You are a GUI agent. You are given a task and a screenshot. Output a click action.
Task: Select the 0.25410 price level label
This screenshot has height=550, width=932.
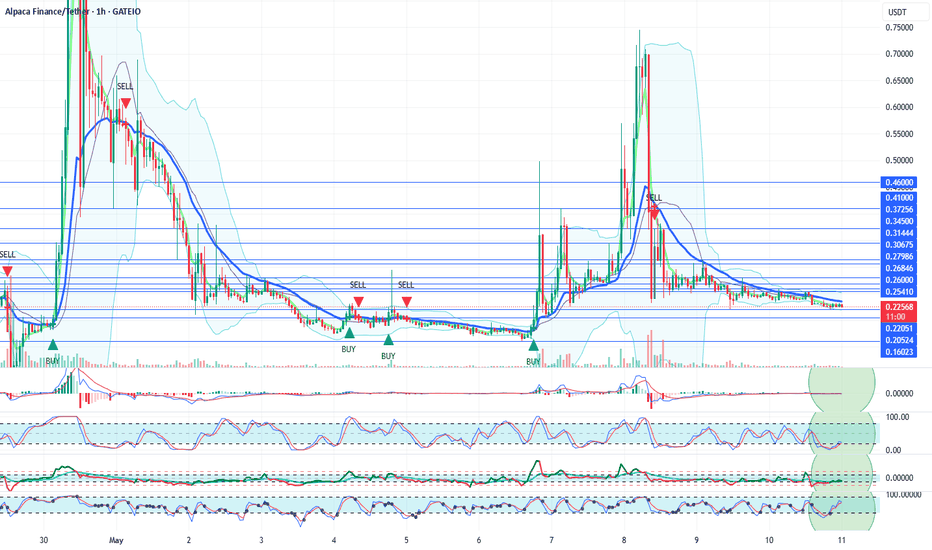tap(899, 292)
